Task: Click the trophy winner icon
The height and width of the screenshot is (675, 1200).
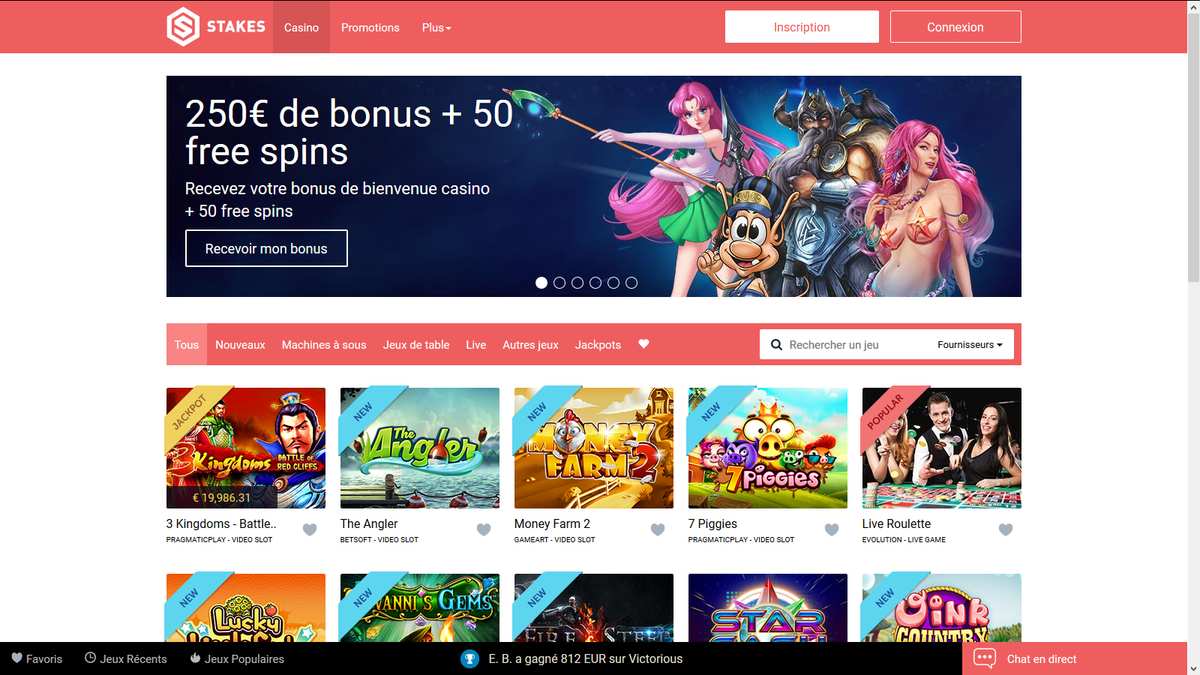Action: point(468,659)
